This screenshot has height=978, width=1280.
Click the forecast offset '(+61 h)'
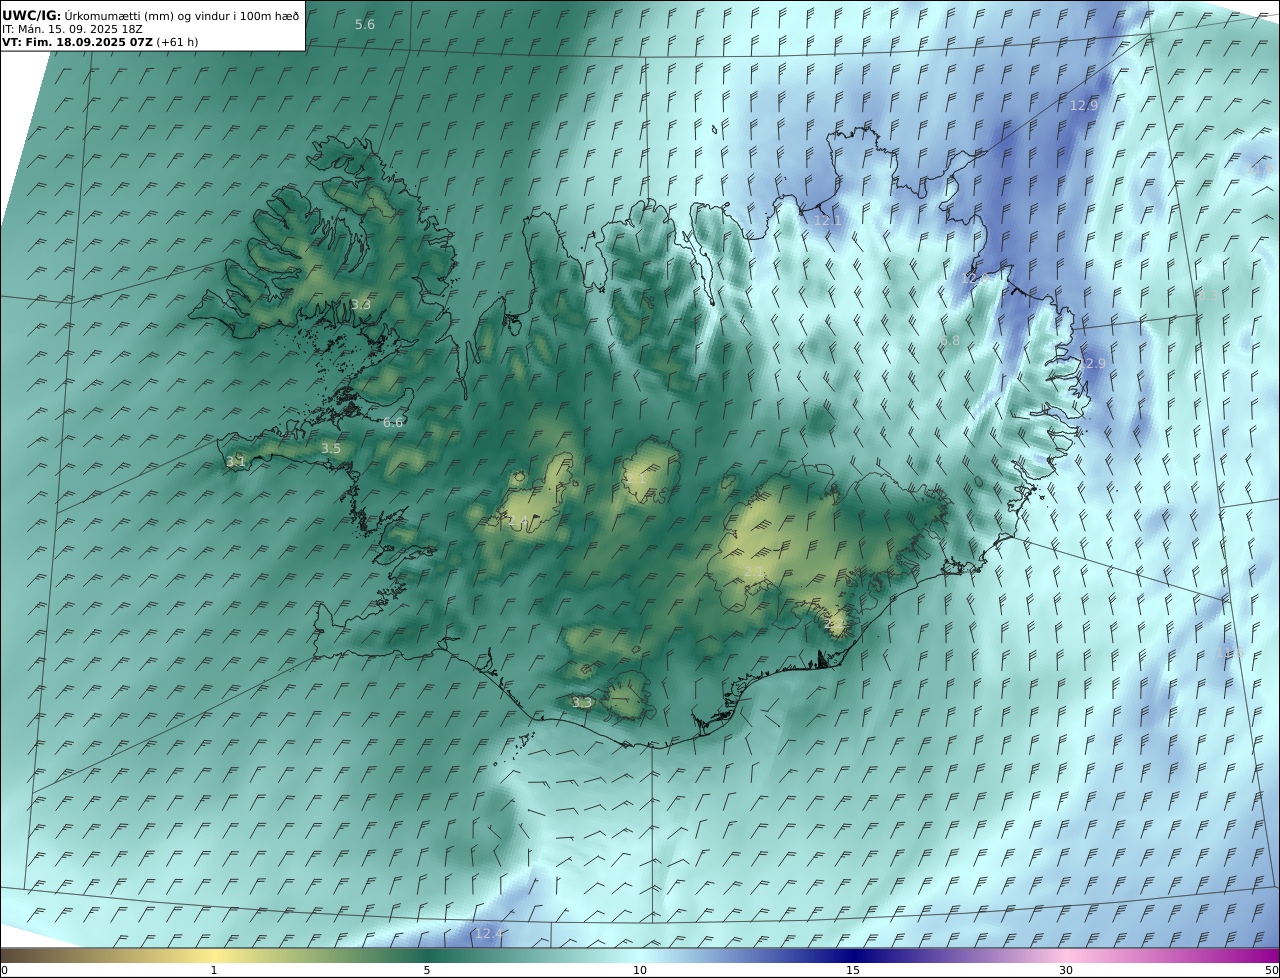tap(177, 43)
